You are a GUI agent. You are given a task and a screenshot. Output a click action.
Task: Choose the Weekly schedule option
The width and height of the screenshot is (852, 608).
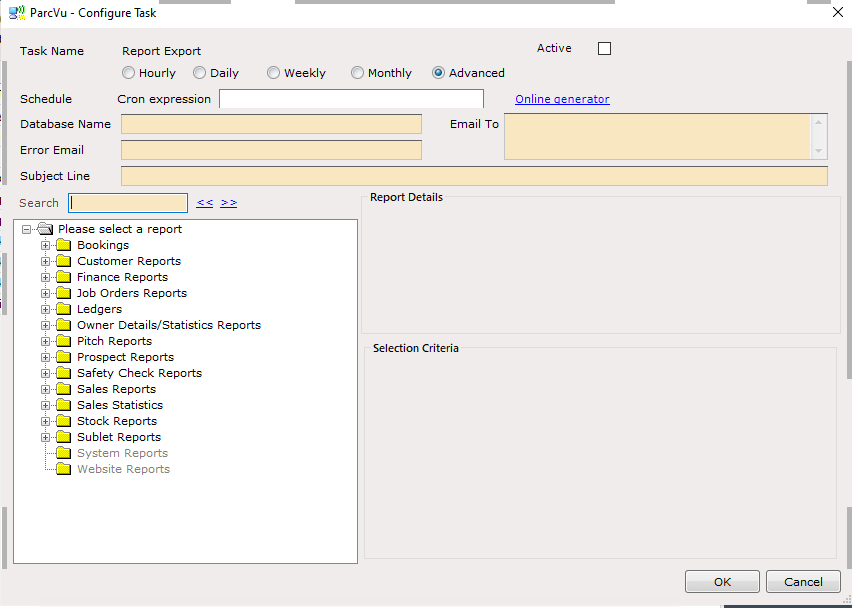coord(273,73)
